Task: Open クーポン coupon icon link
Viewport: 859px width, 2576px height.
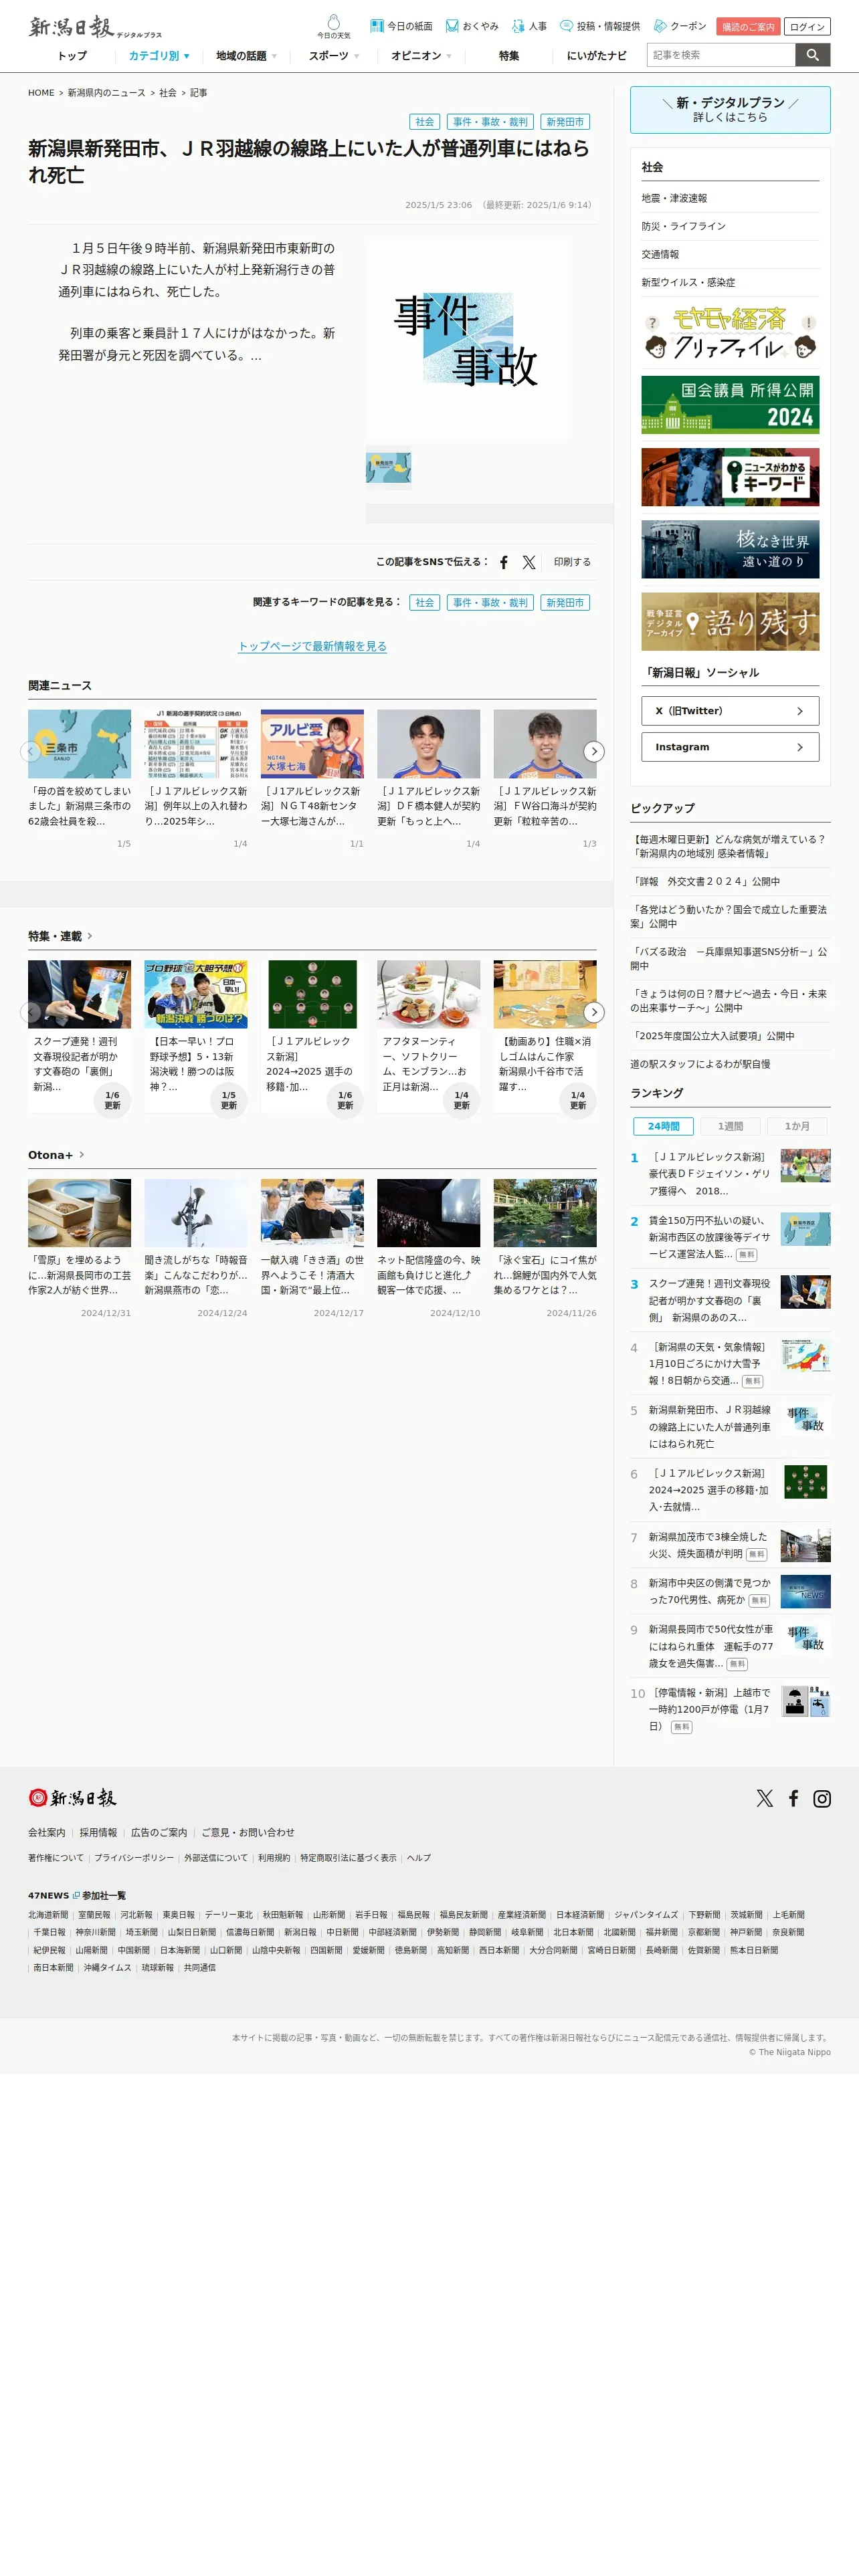Action: click(x=680, y=26)
